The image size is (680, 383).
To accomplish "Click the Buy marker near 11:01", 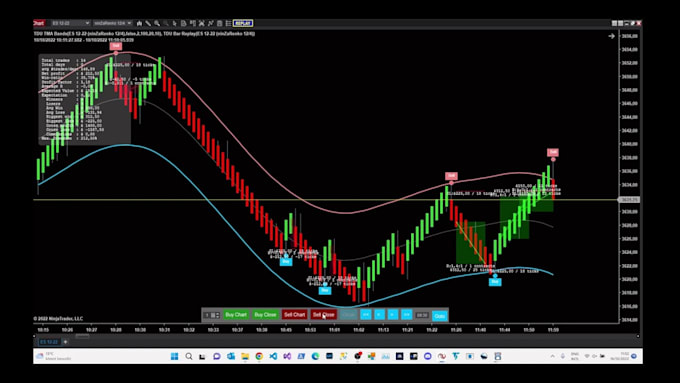I will [325, 290].
